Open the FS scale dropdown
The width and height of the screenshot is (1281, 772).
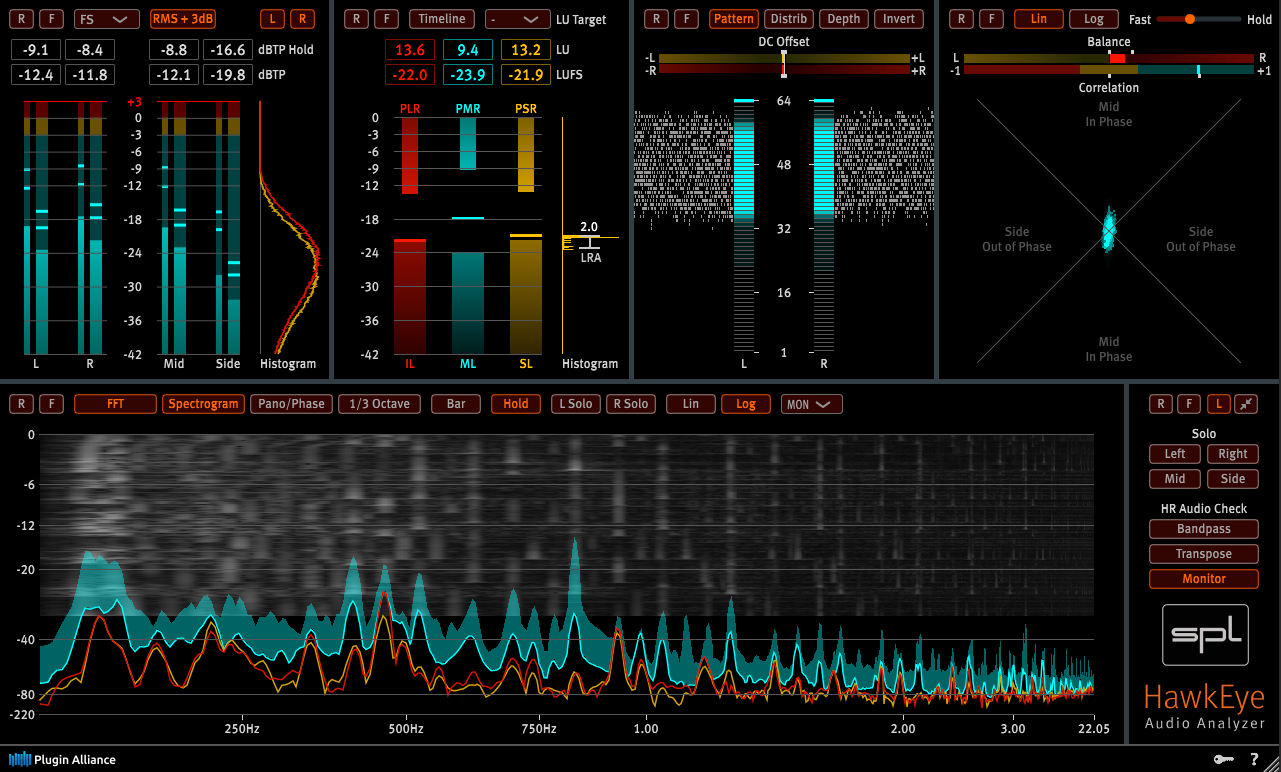pyautogui.click(x=107, y=19)
